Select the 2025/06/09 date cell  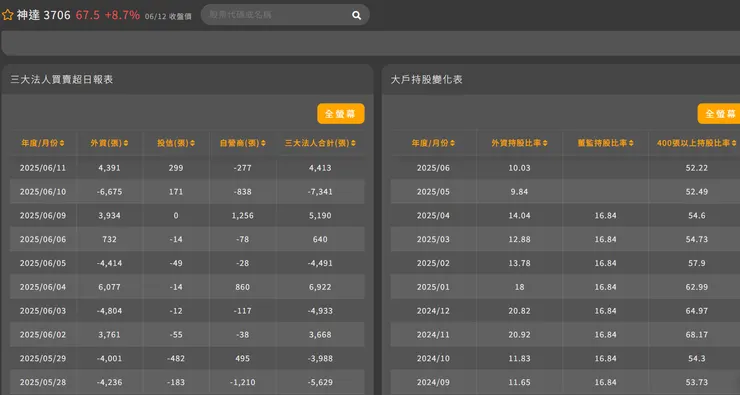tap(43, 216)
